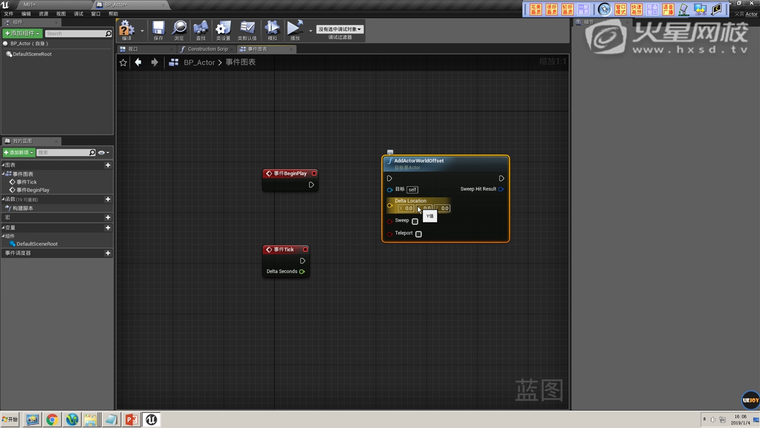This screenshot has height=428, width=760.
Task: Click the Save (保存) toolbar icon
Action: (x=158, y=29)
